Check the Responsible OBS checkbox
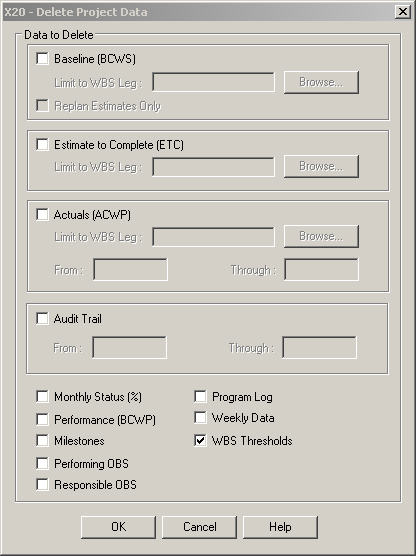This screenshot has width=416, height=556. 42,484
